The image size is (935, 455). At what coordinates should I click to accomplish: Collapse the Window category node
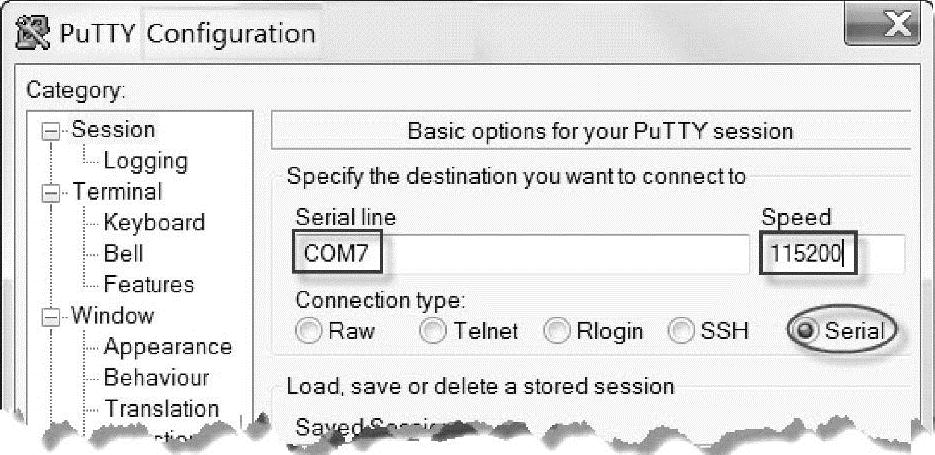[49, 317]
